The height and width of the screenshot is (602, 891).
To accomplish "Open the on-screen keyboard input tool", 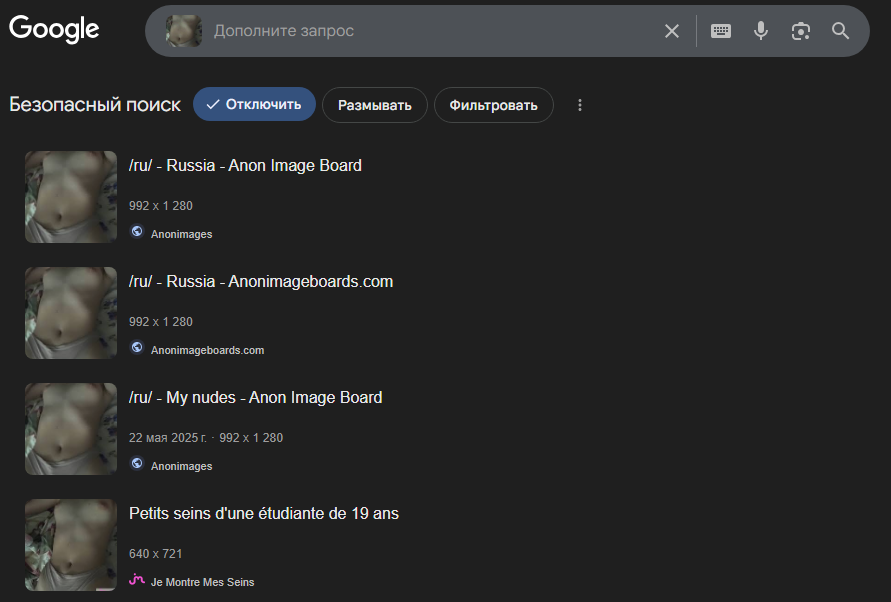I will click(721, 31).
